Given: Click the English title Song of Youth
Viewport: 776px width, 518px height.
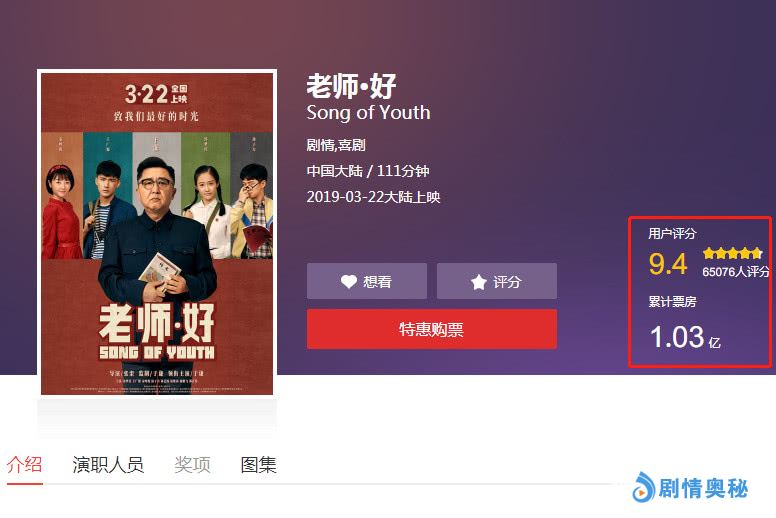Looking at the screenshot, I should [368, 113].
